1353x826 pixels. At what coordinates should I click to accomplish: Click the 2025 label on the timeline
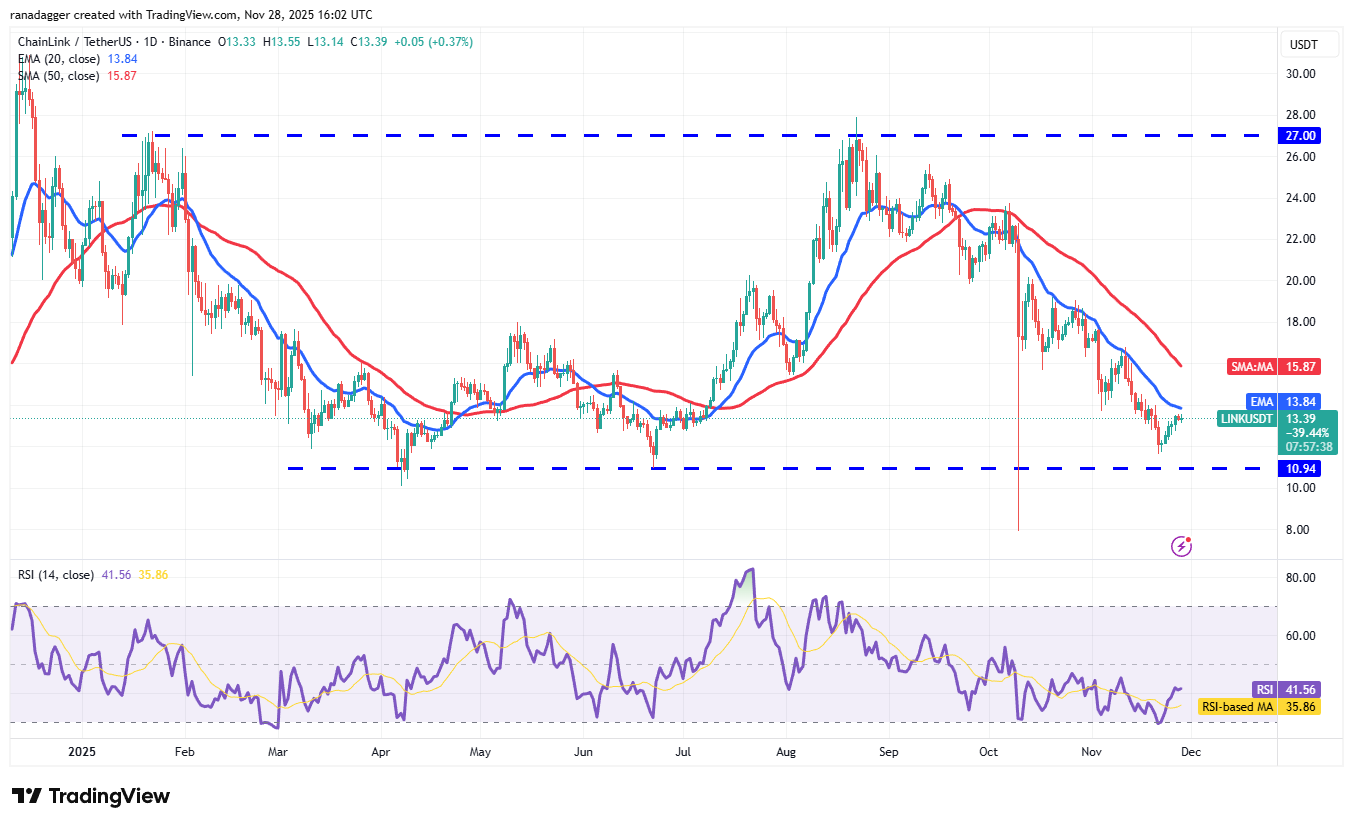[81, 751]
